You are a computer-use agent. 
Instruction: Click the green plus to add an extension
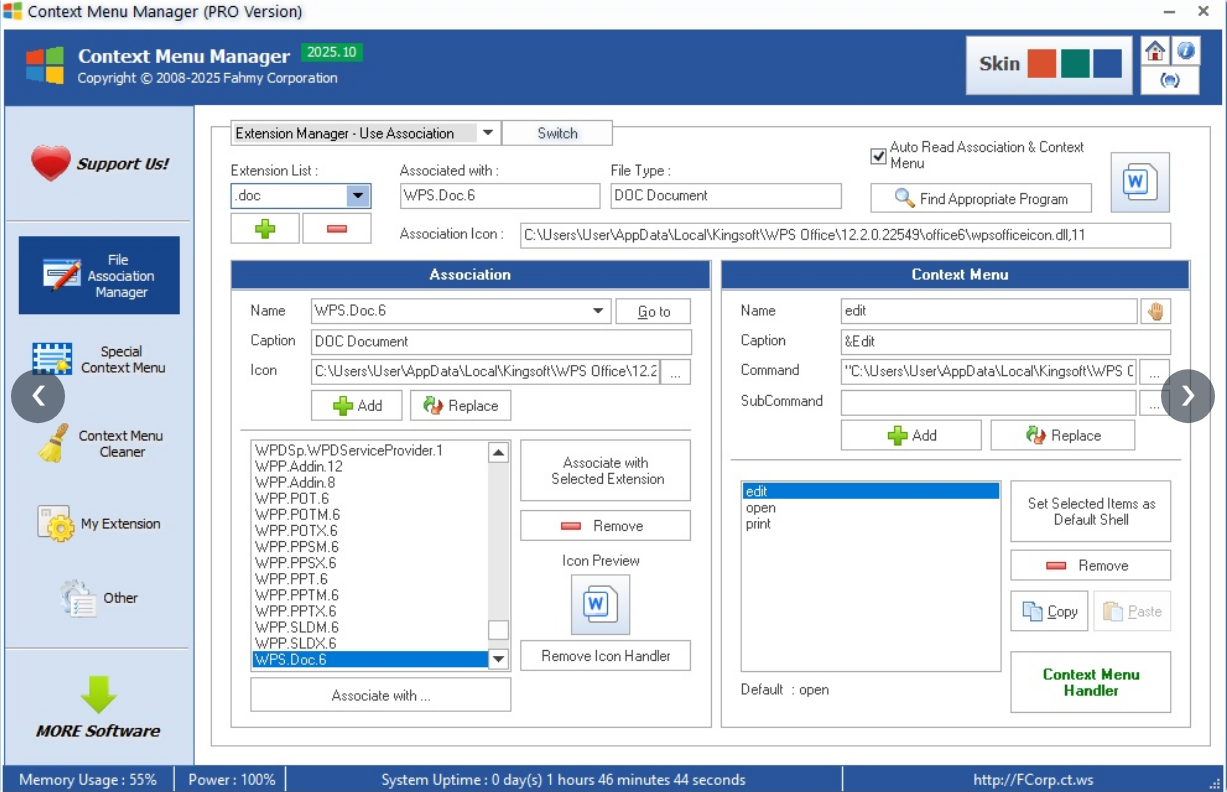(263, 228)
